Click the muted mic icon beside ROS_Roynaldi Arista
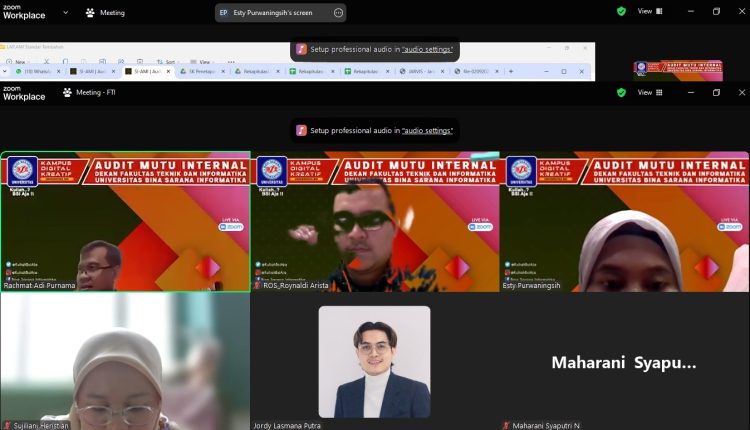The width and height of the screenshot is (750, 430). [257, 286]
